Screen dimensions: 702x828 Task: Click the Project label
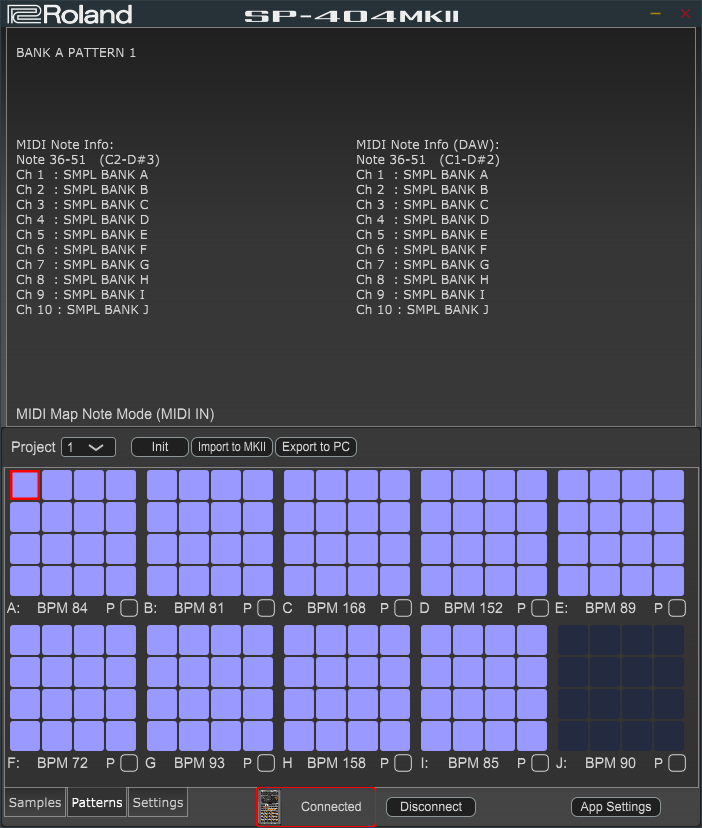pyautogui.click(x=33, y=447)
